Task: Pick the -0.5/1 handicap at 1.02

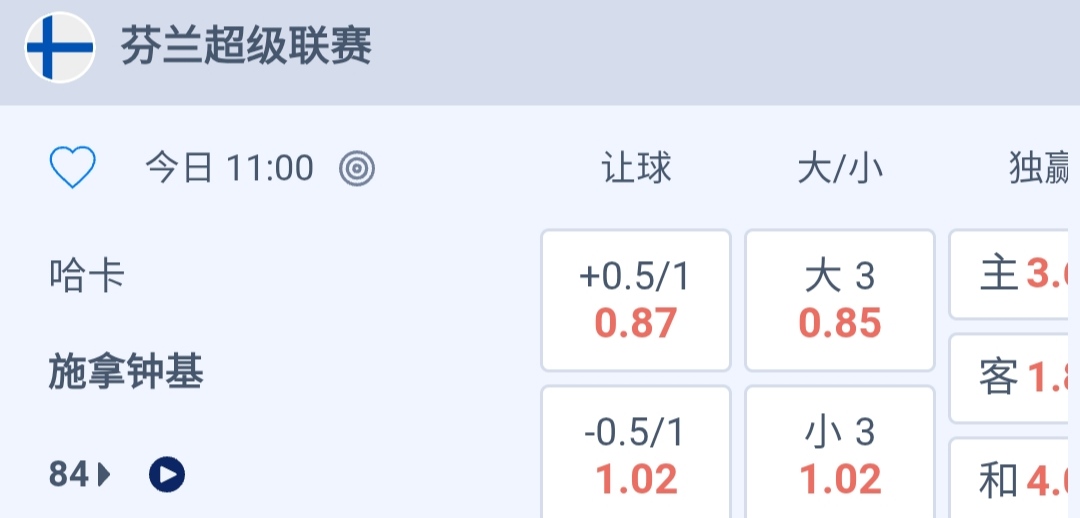Action: [x=636, y=455]
